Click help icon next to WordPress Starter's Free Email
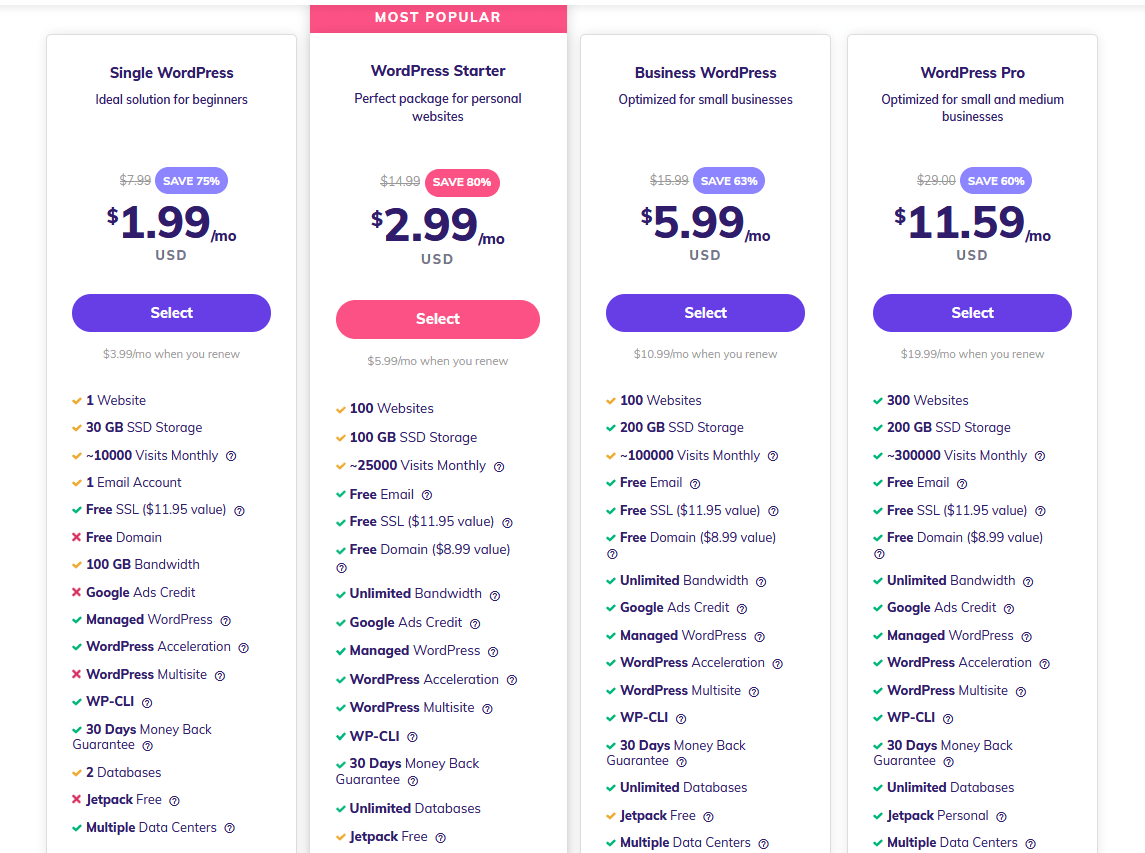Viewport: 1145px width, 853px height. (427, 495)
